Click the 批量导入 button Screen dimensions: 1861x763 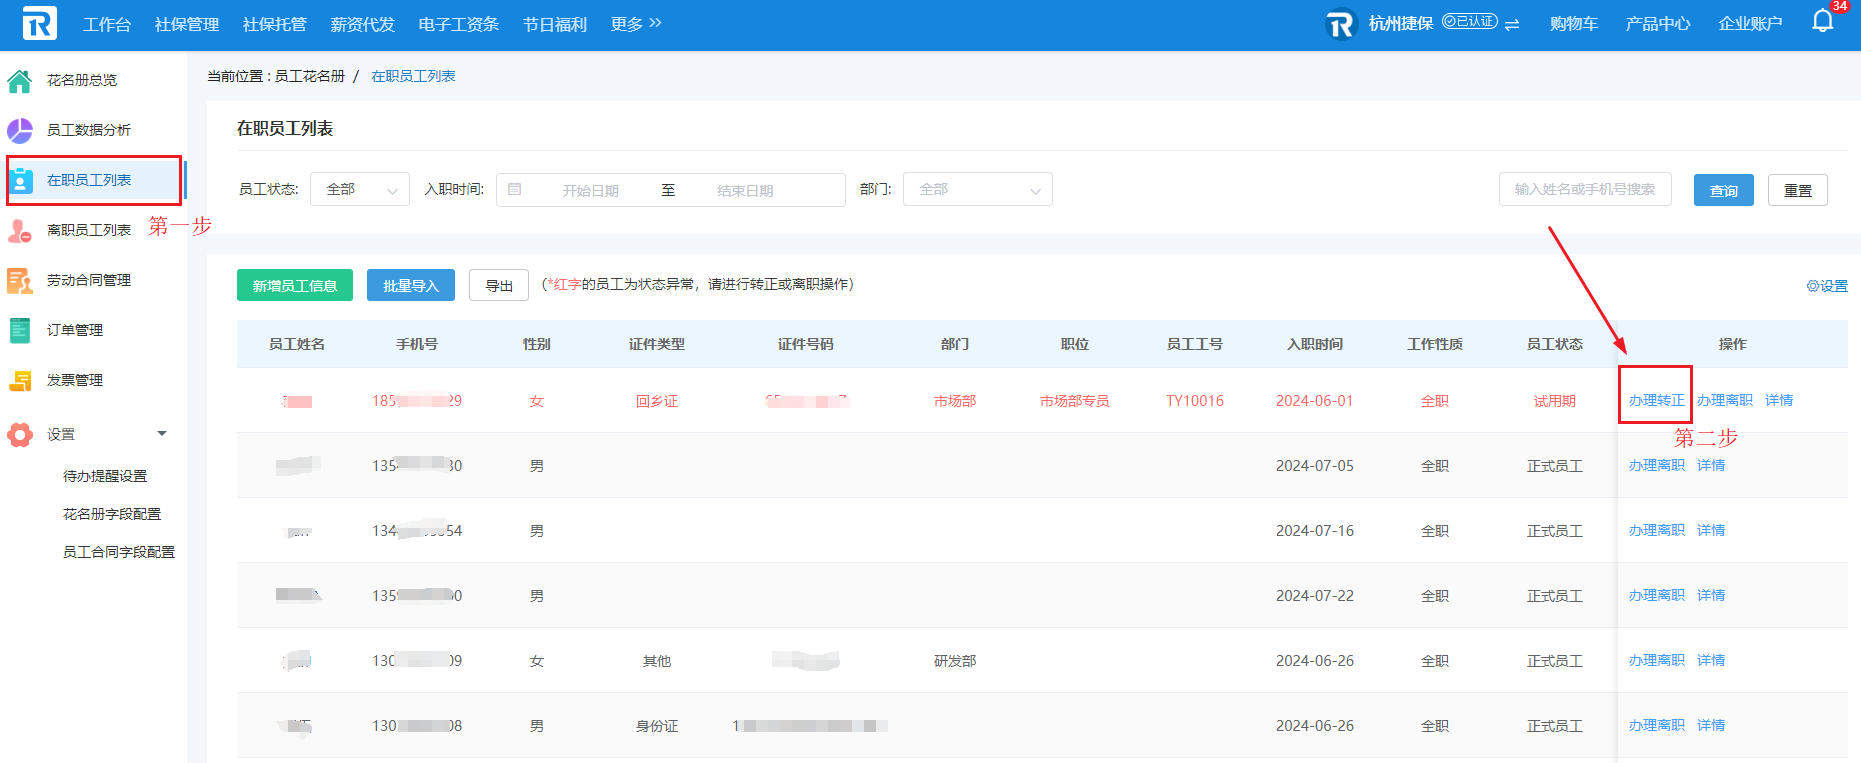(x=411, y=285)
